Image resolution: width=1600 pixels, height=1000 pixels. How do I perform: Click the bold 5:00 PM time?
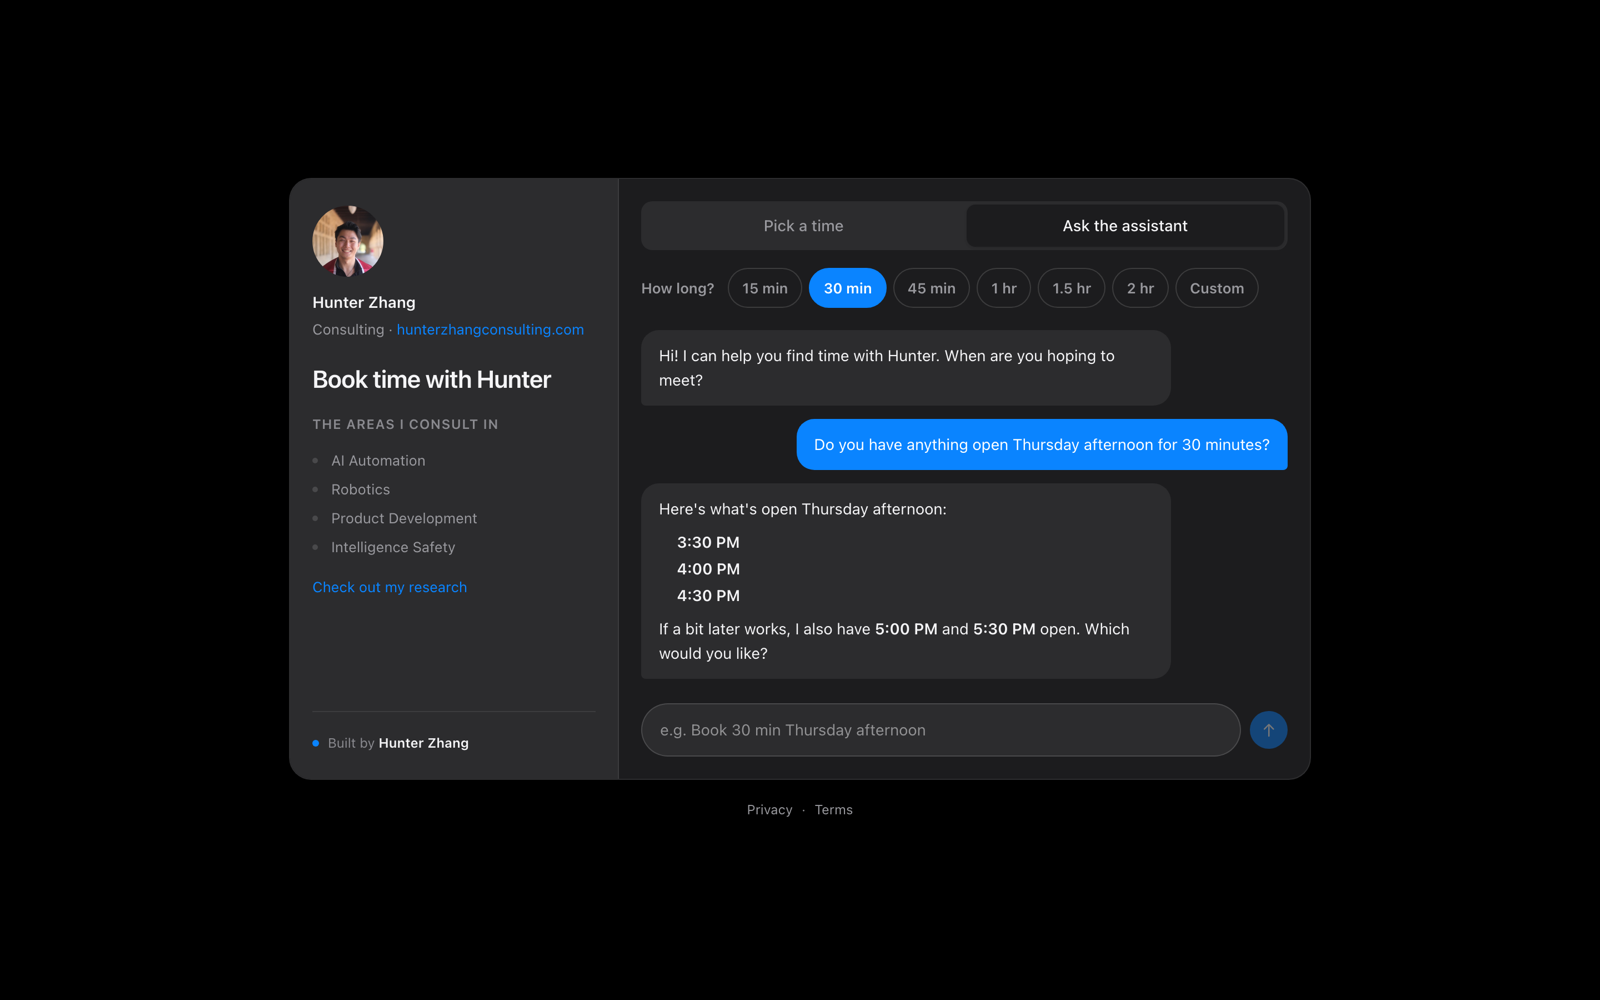tap(906, 629)
